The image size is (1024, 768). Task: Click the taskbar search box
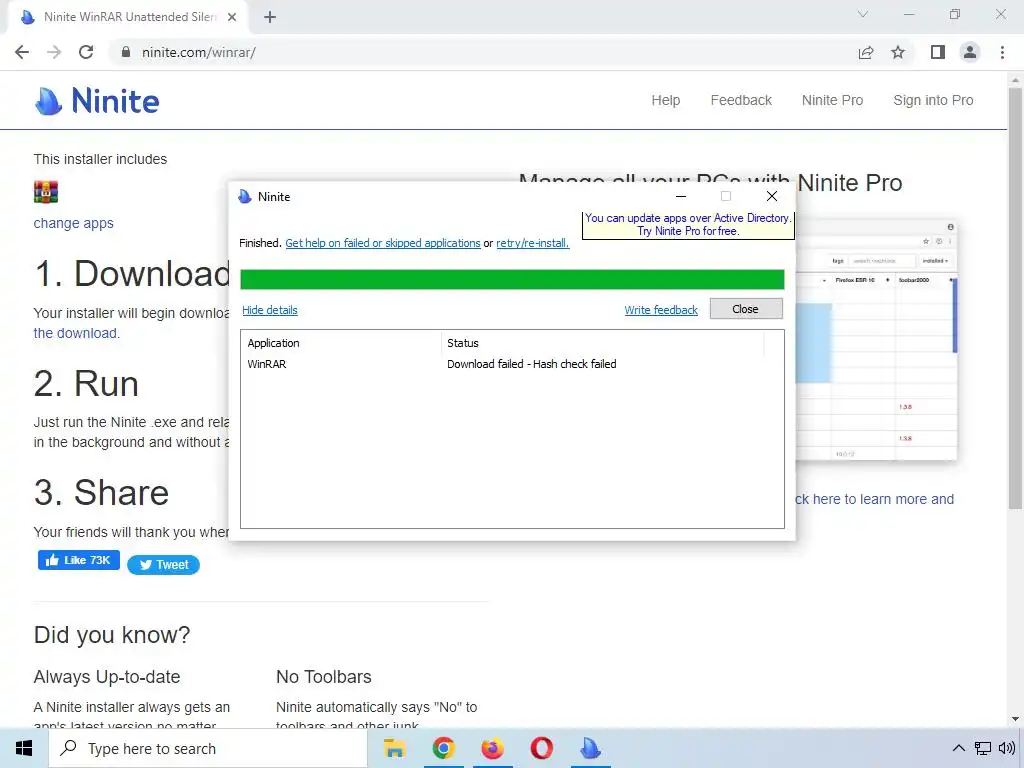coord(208,748)
